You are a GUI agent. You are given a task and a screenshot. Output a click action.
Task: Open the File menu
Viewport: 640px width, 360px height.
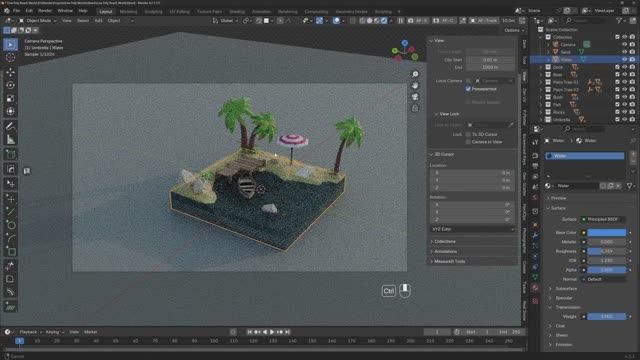coord(17,11)
